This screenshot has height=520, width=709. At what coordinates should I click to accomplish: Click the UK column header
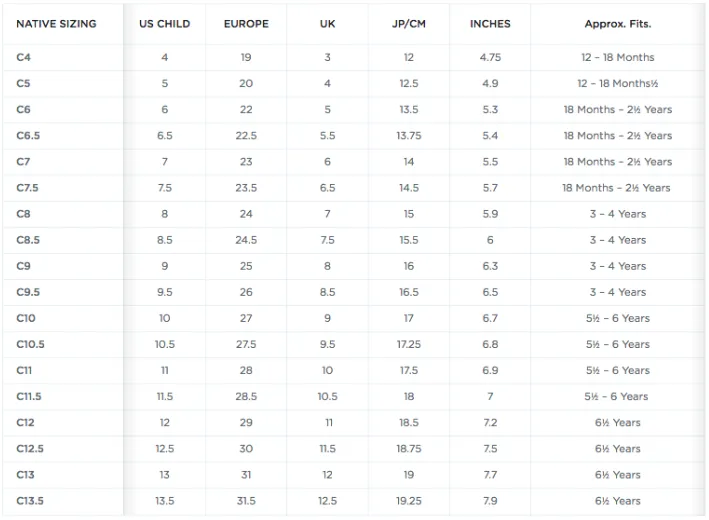327,24
